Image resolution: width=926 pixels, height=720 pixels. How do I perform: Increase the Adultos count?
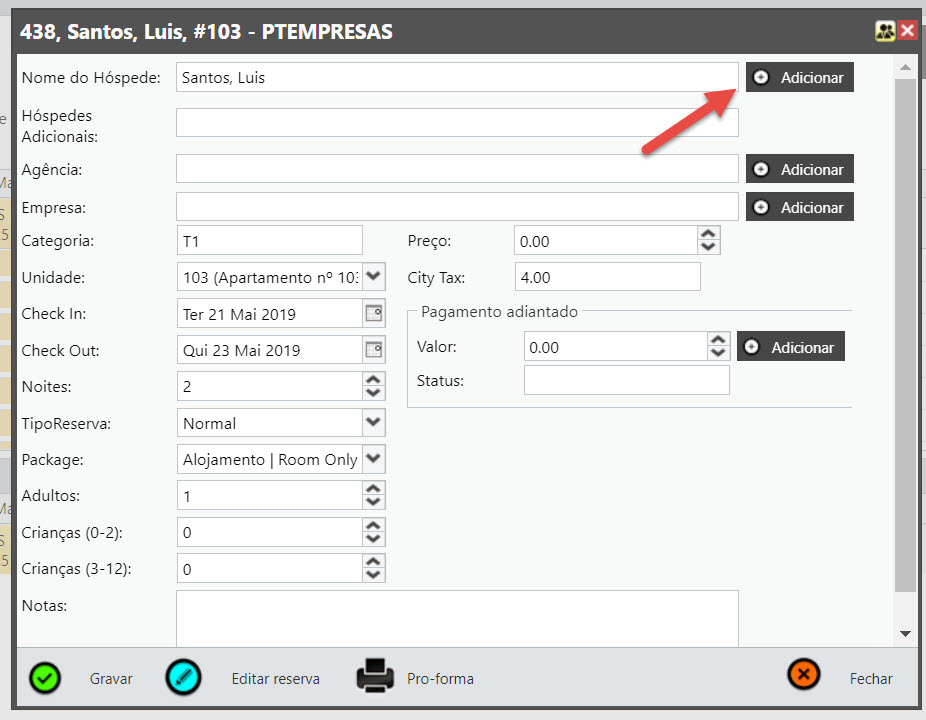coord(373,489)
